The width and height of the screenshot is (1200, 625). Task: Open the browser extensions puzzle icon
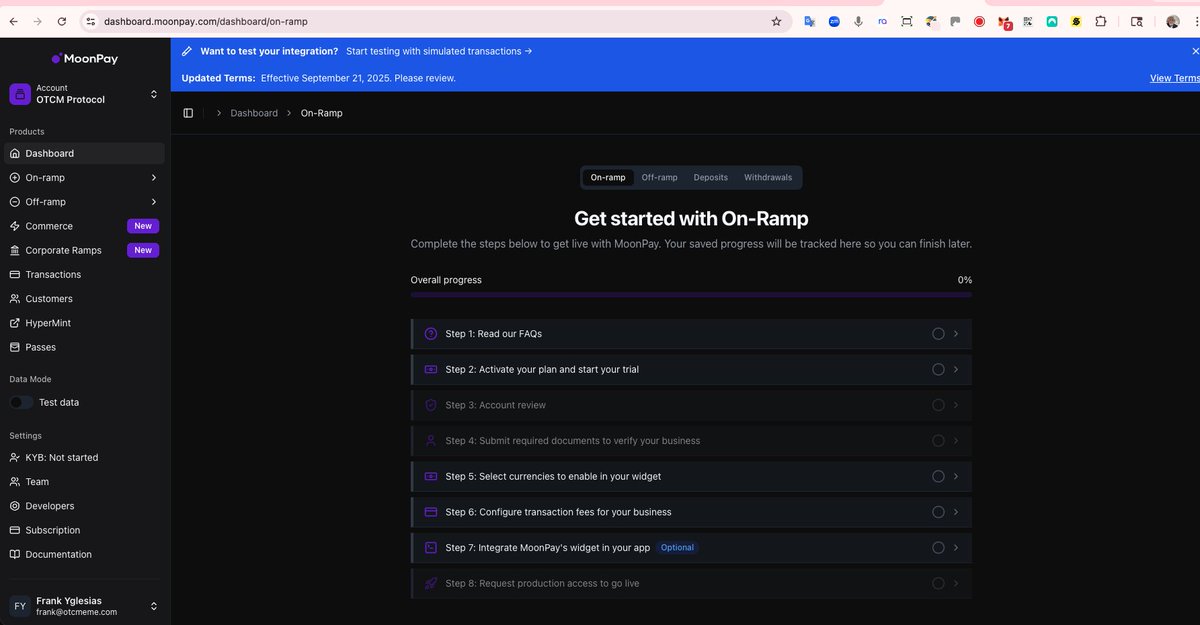tap(1101, 21)
